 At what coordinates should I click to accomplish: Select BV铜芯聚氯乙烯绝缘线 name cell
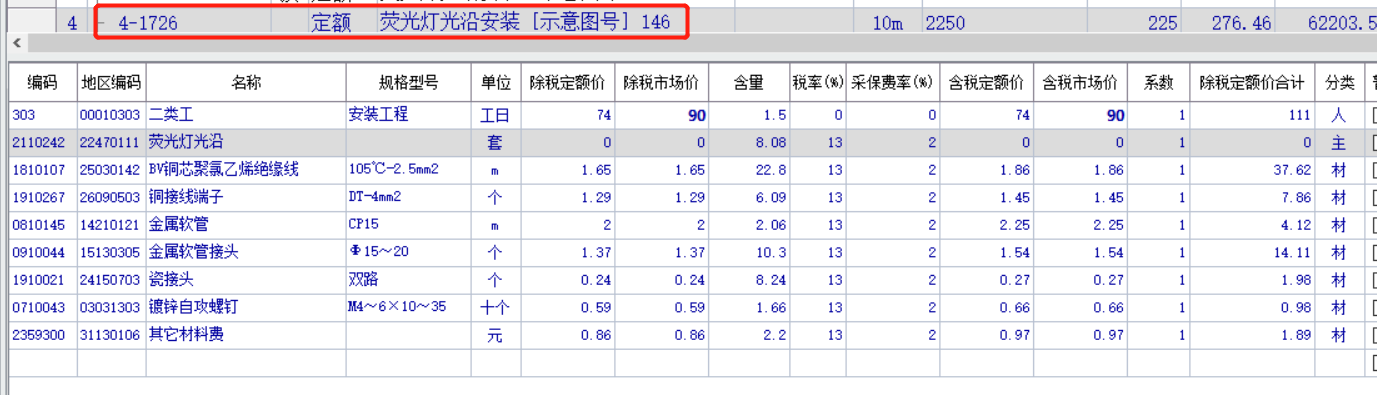245,170
